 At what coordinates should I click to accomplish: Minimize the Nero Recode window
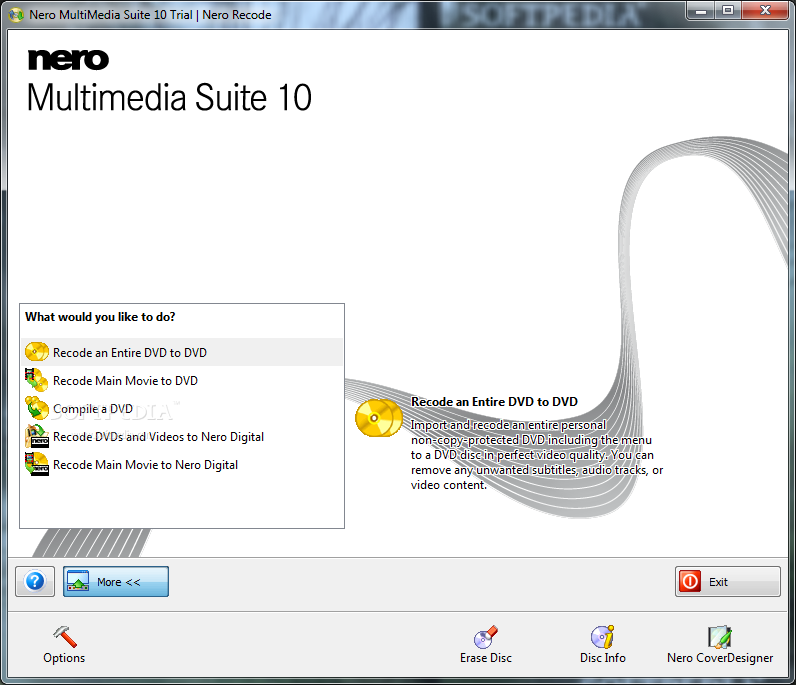pyautogui.click(x=701, y=11)
